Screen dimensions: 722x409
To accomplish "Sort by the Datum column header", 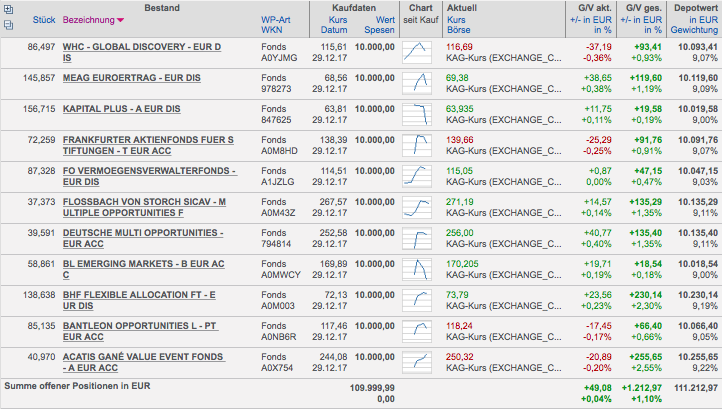I will [x=334, y=30].
